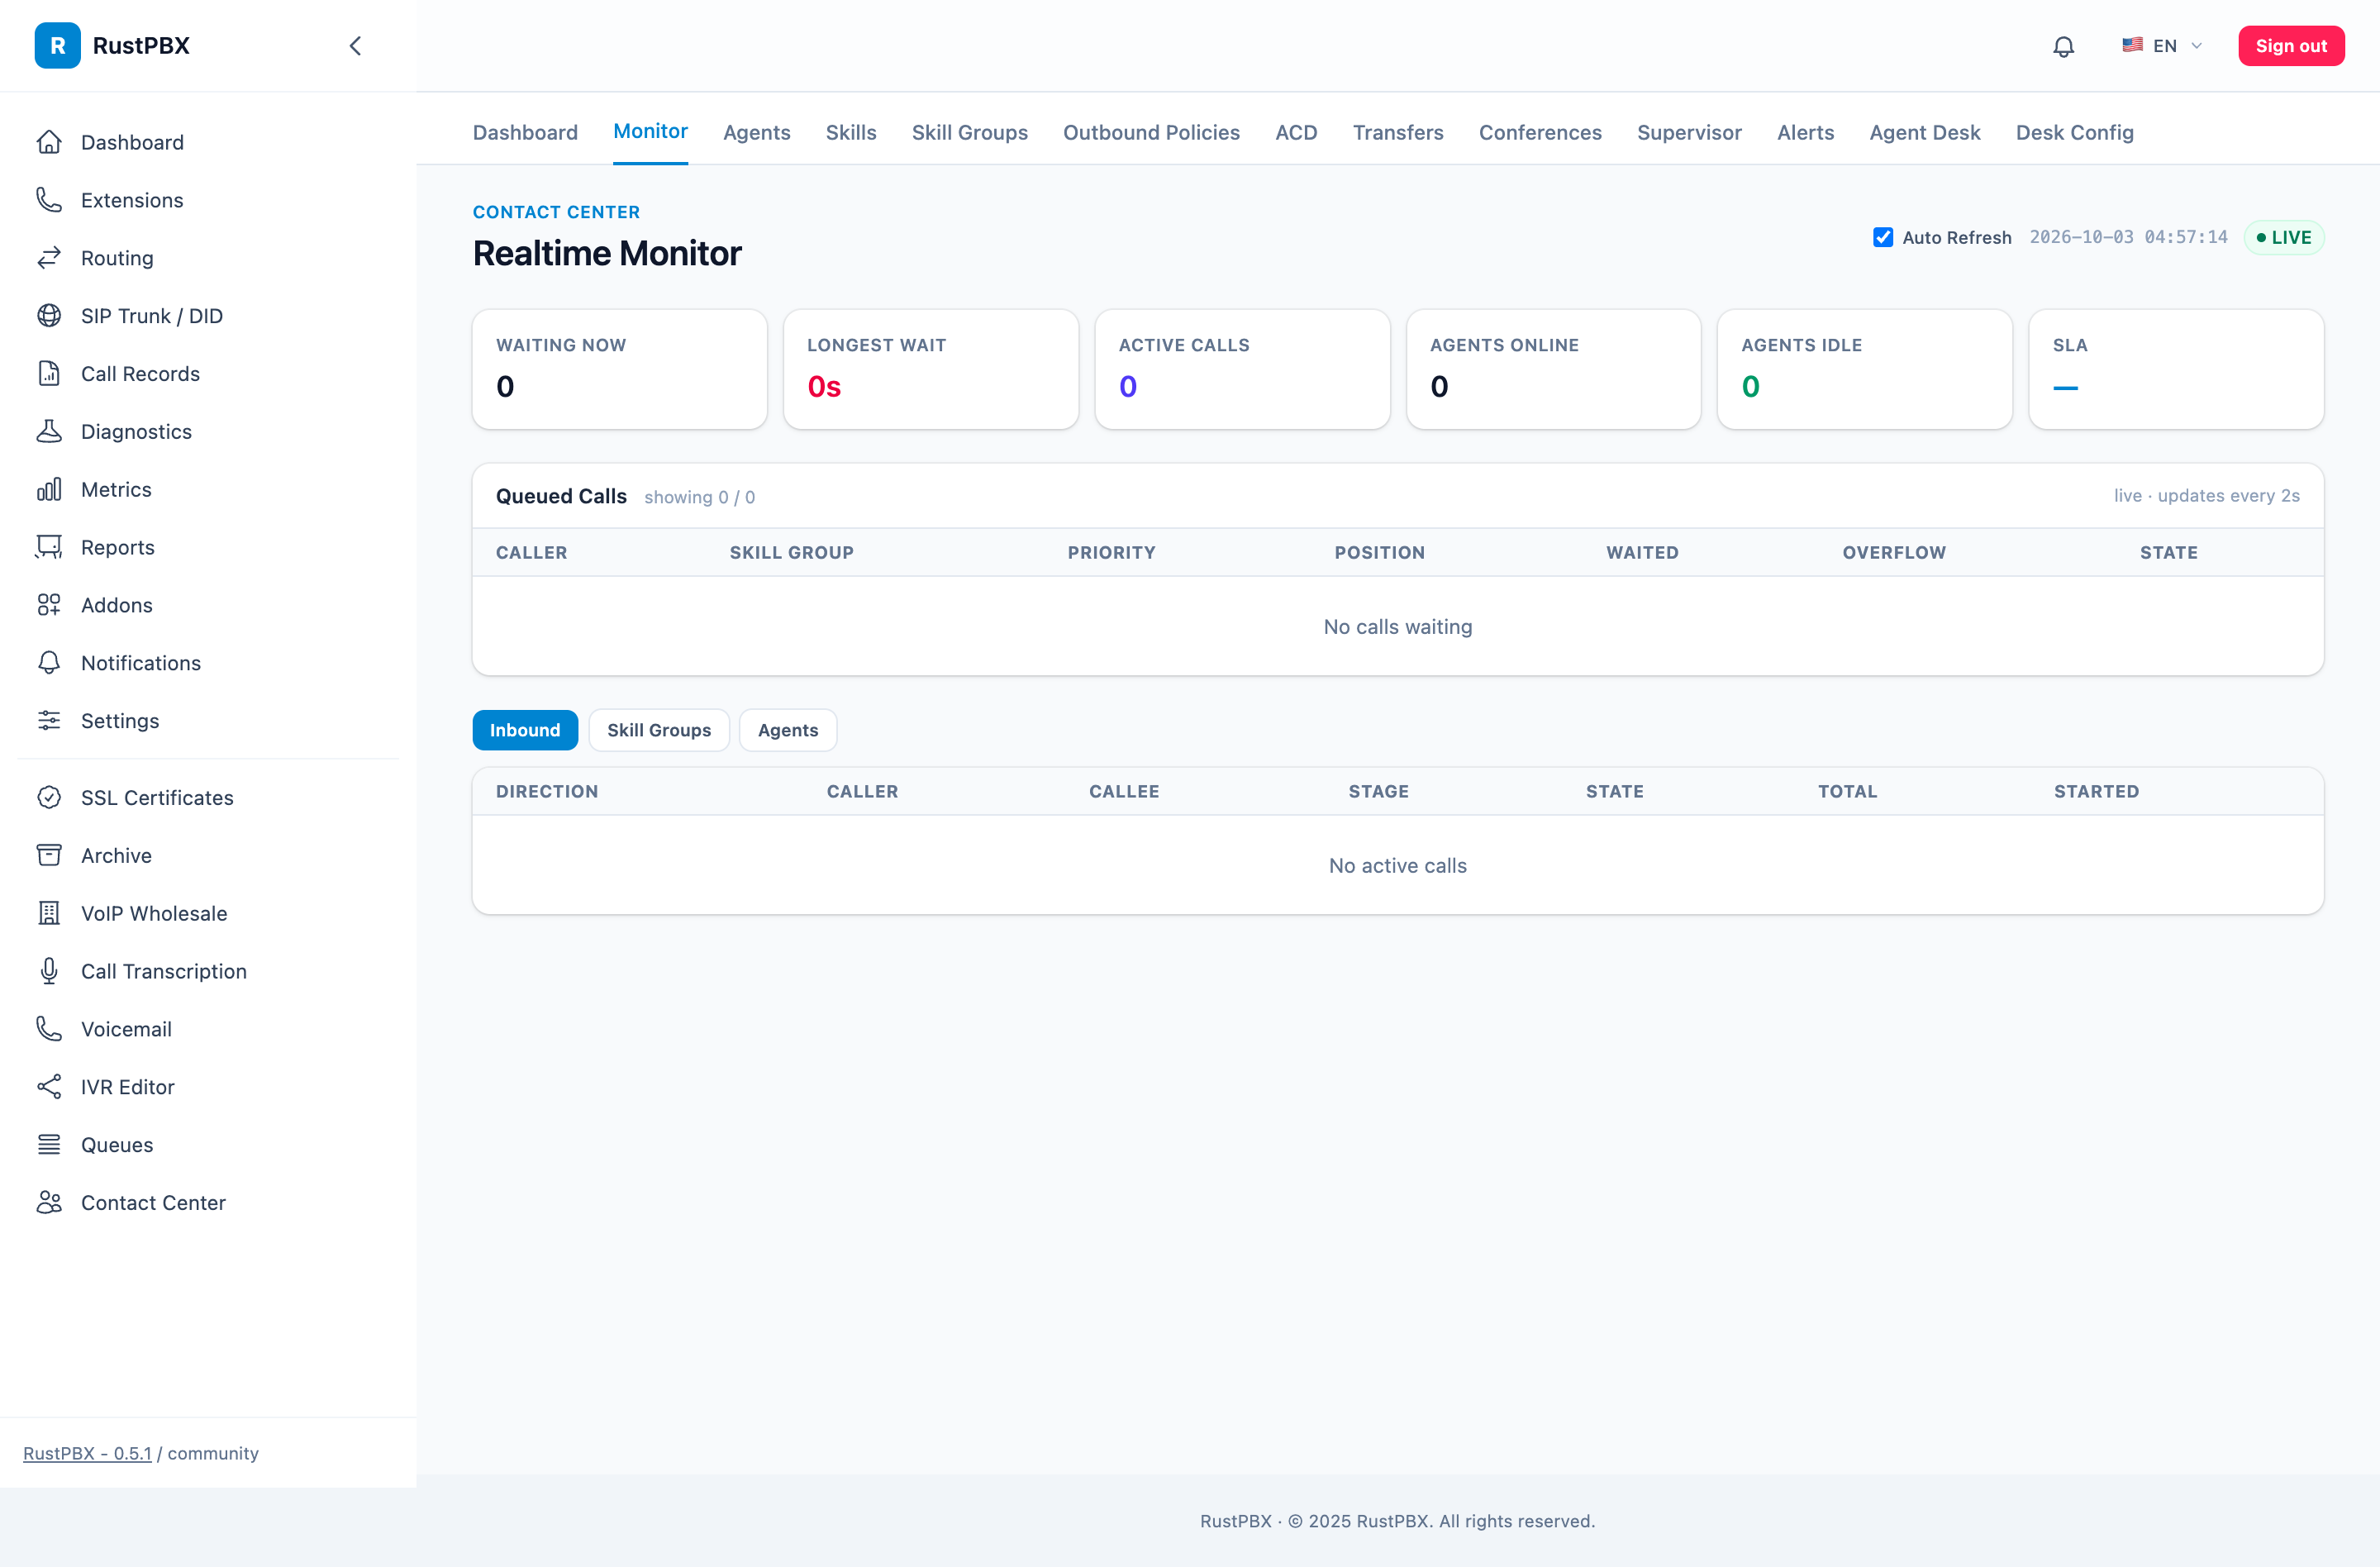The image size is (2380, 1567).
Task: Switch the call view to Agents pill
Action: click(x=788, y=730)
